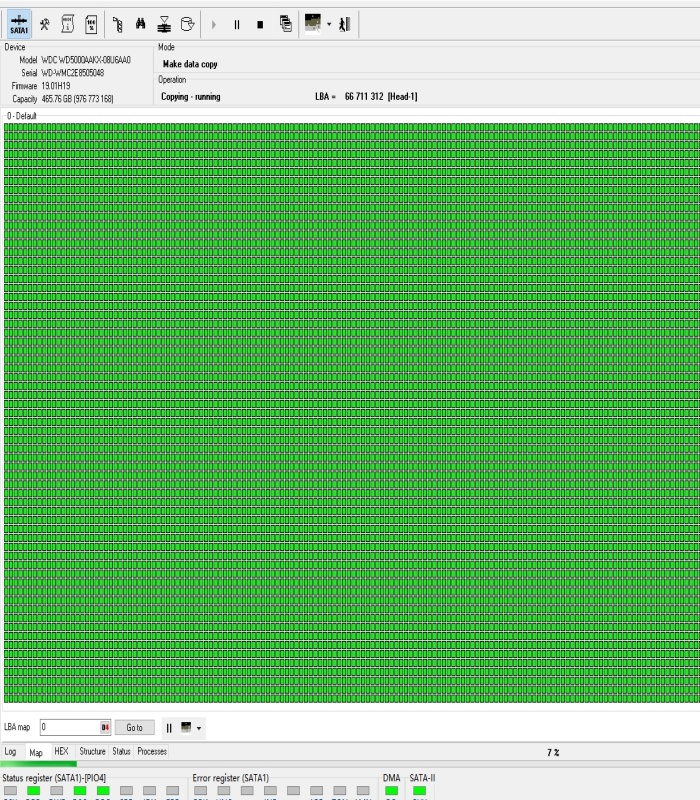The height and width of the screenshot is (800, 700).
Task: Pause the running copy task
Action: [237, 24]
